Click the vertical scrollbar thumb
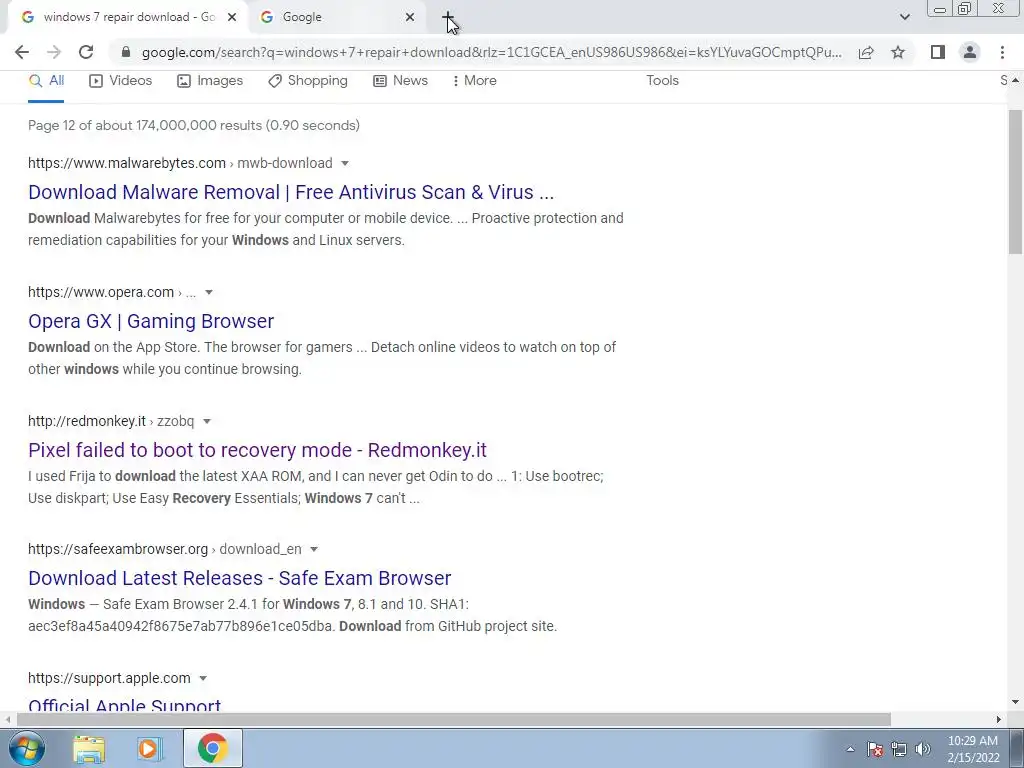The image size is (1024, 768). coord(1015,182)
